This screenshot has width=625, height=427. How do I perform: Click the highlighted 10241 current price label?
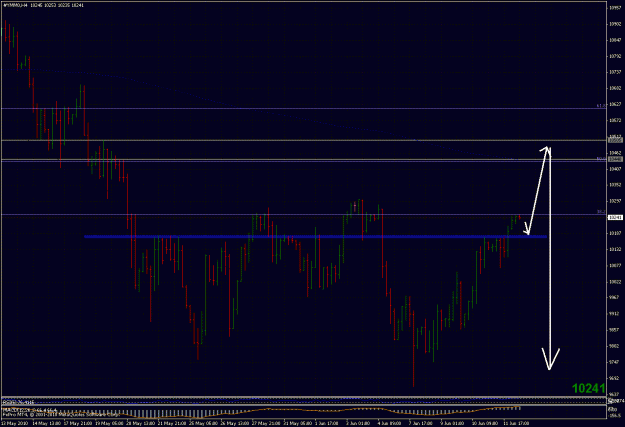615,217
